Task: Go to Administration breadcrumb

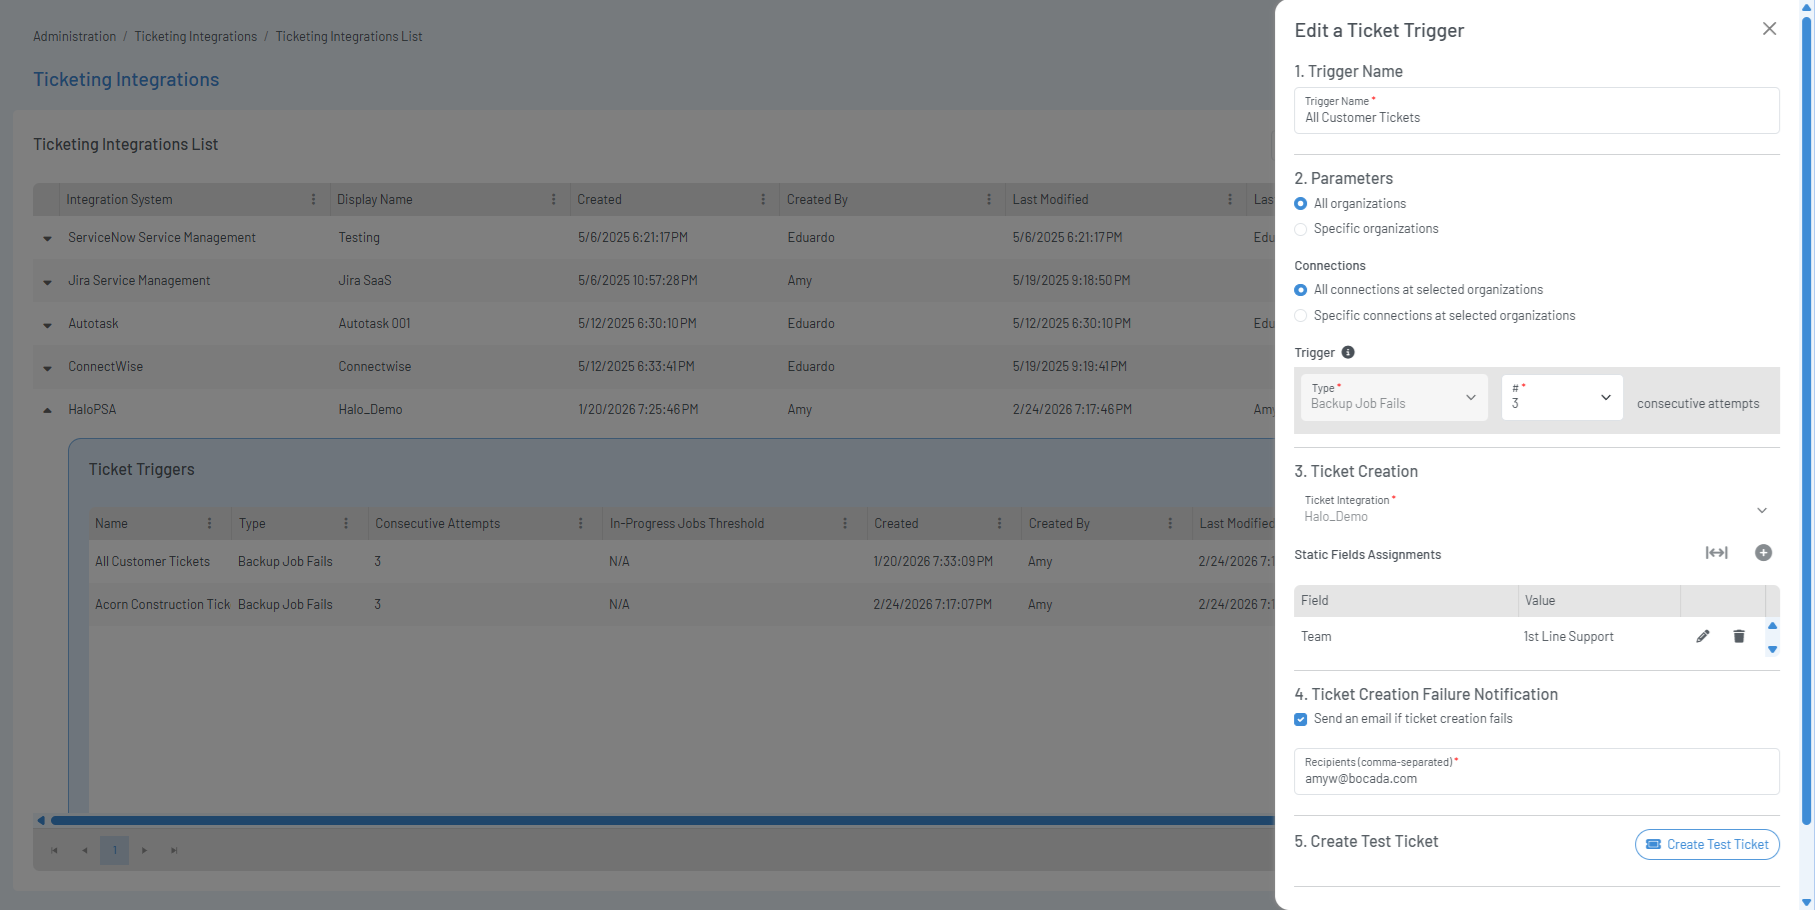Action: (x=75, y=37)
